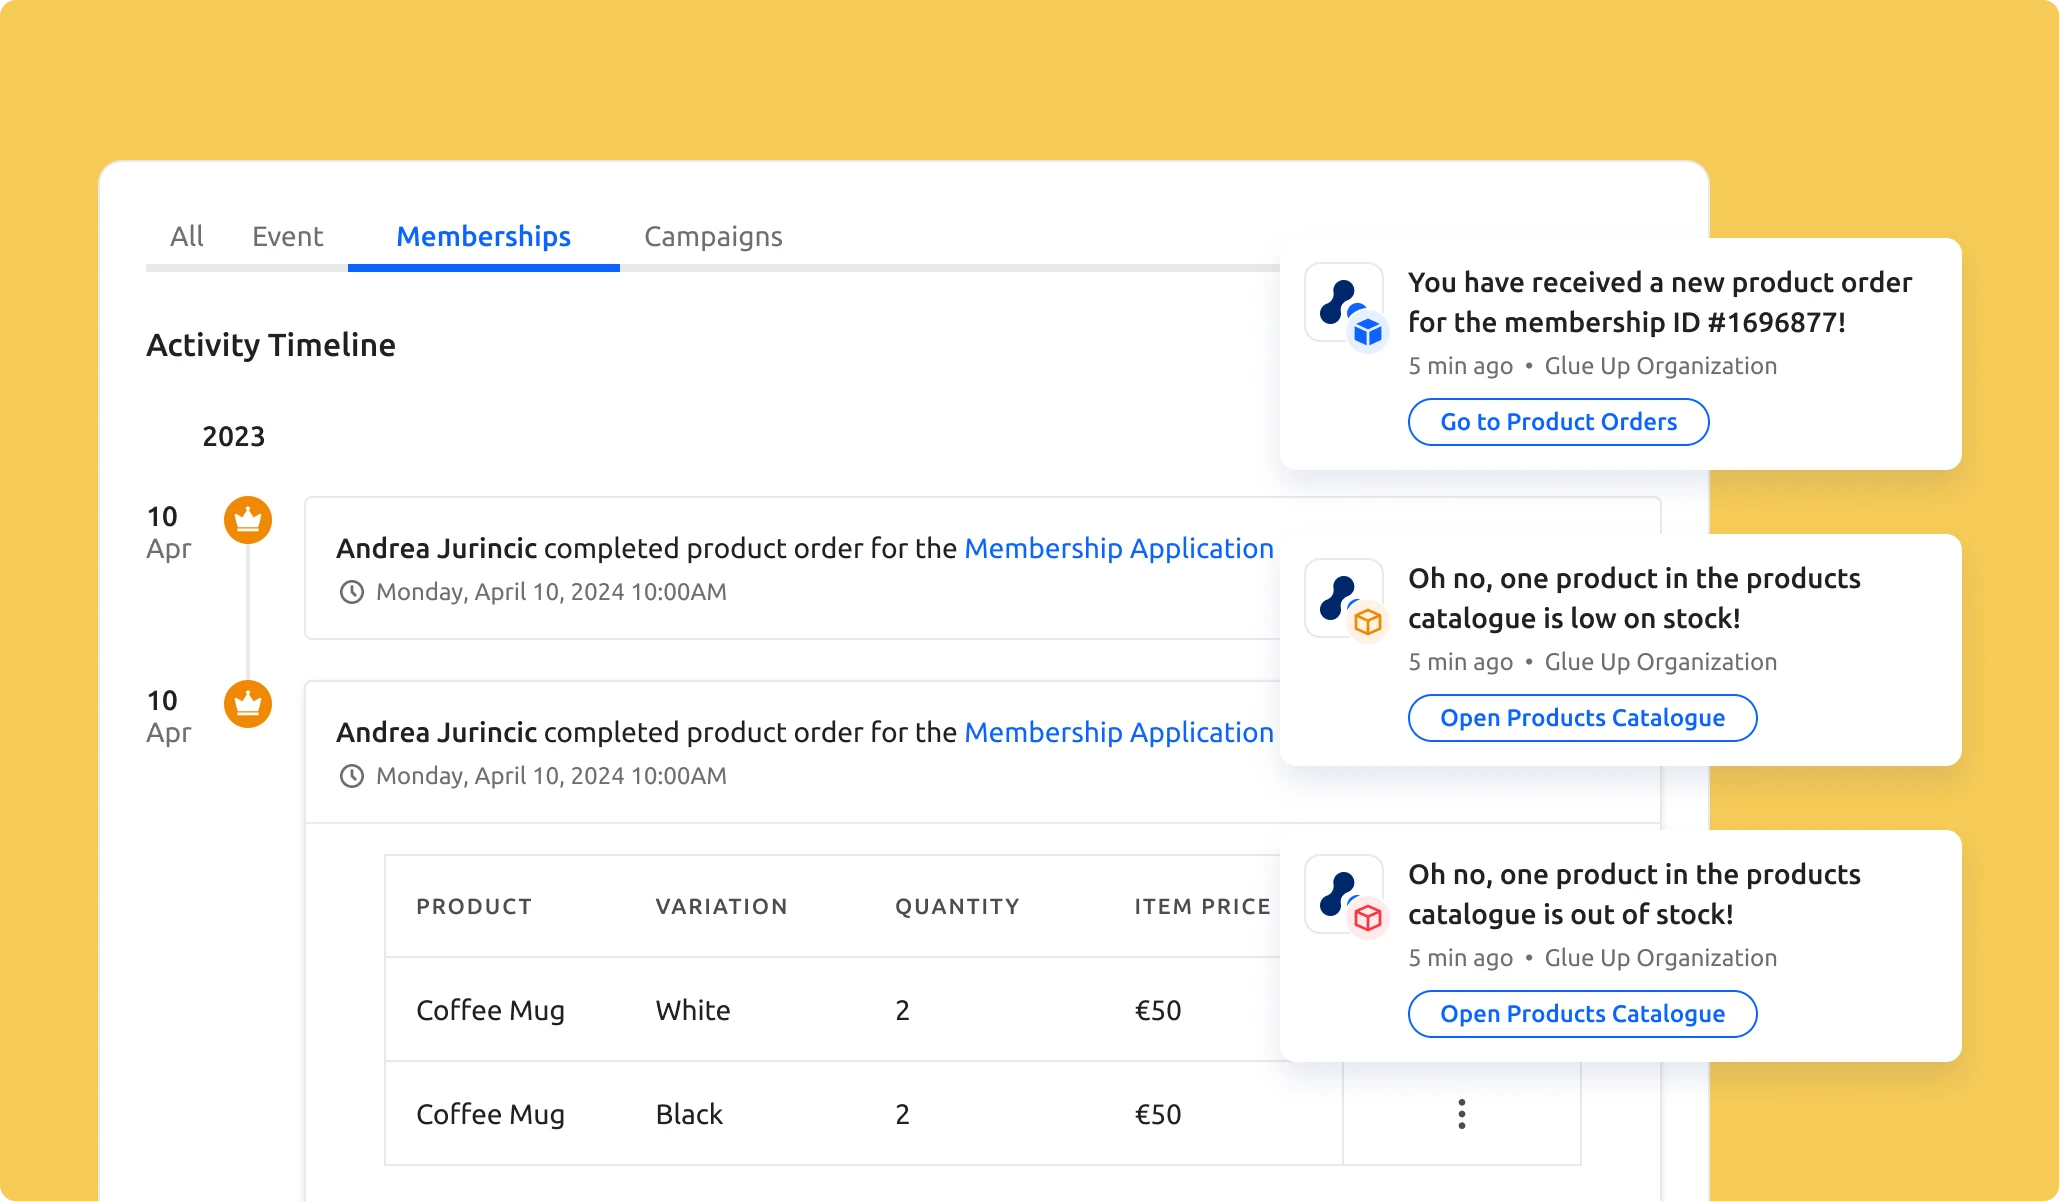Toggle Memberships tab selection
2060x1202 pixels.
click(x=482, y=236)
